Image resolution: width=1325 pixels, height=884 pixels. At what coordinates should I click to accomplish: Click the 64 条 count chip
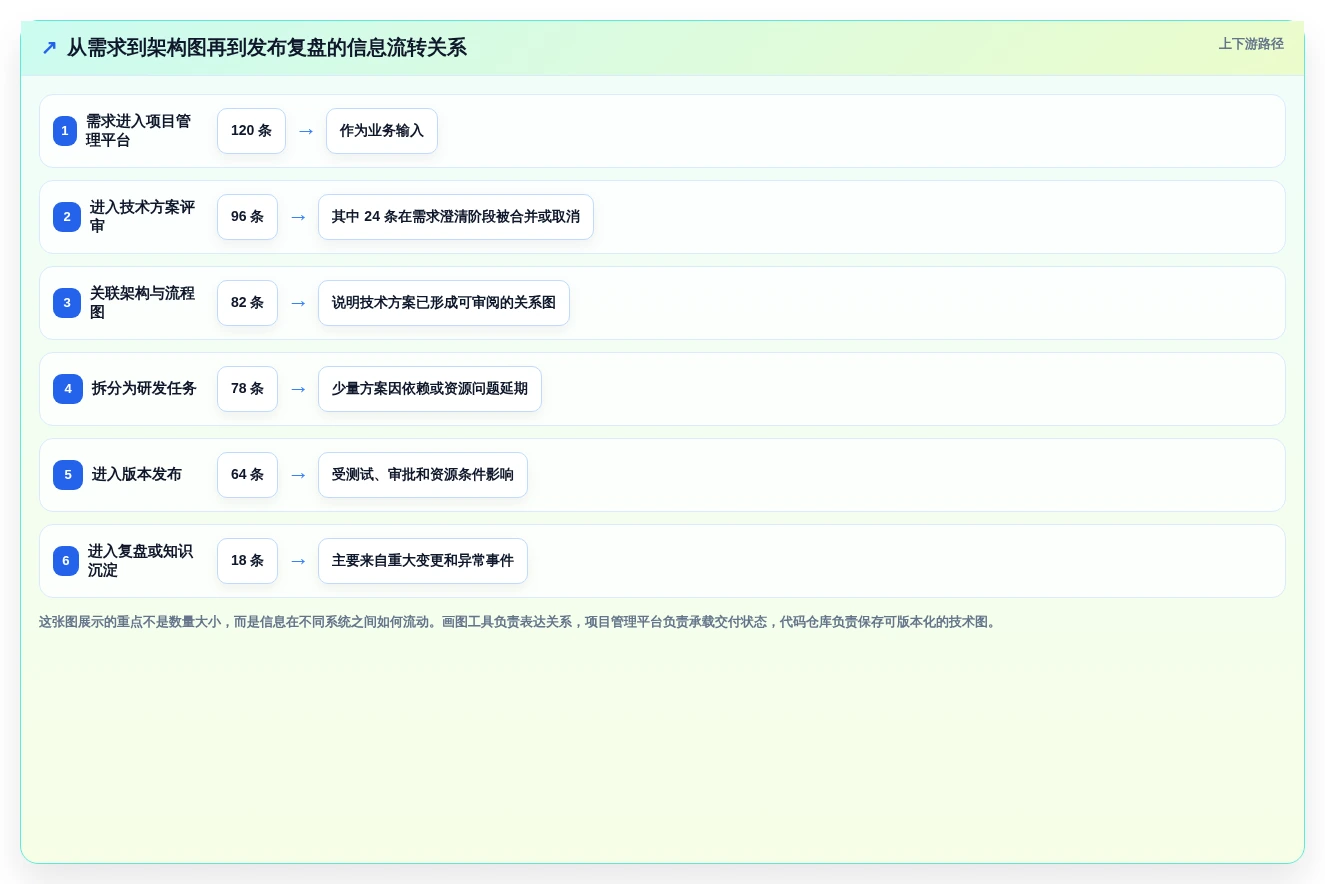247,475
